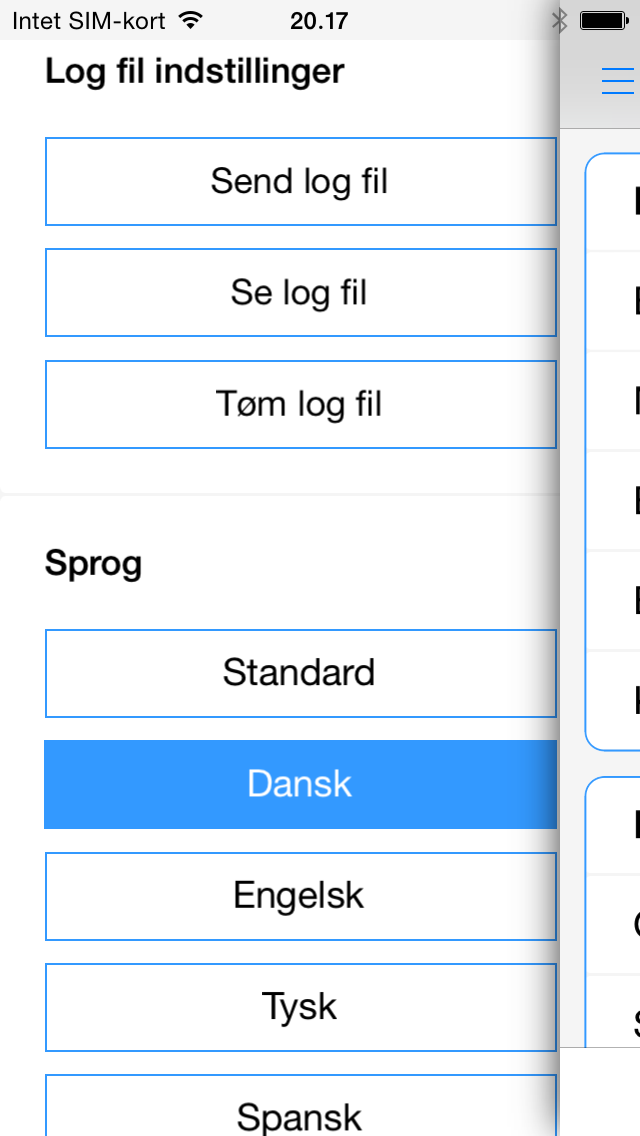Select Standard language option

coord(300,673)
